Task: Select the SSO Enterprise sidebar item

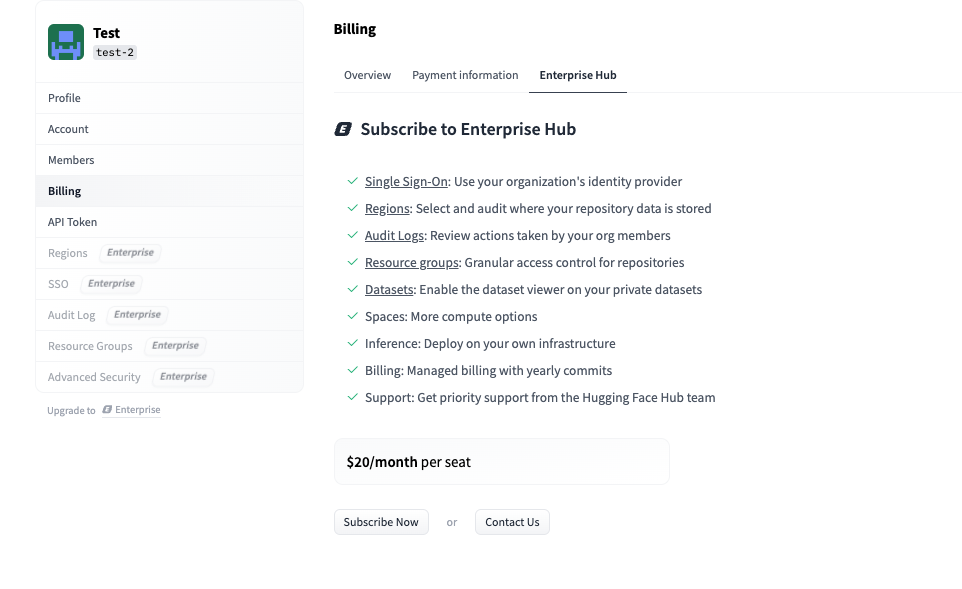Action: 59,284
